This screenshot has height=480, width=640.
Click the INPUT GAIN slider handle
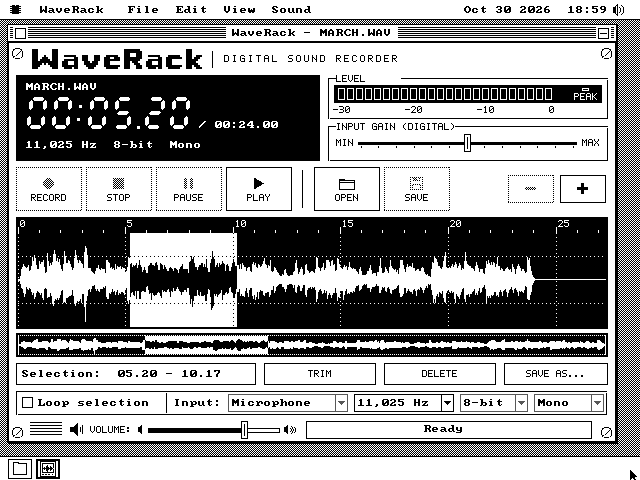[467, 143]
